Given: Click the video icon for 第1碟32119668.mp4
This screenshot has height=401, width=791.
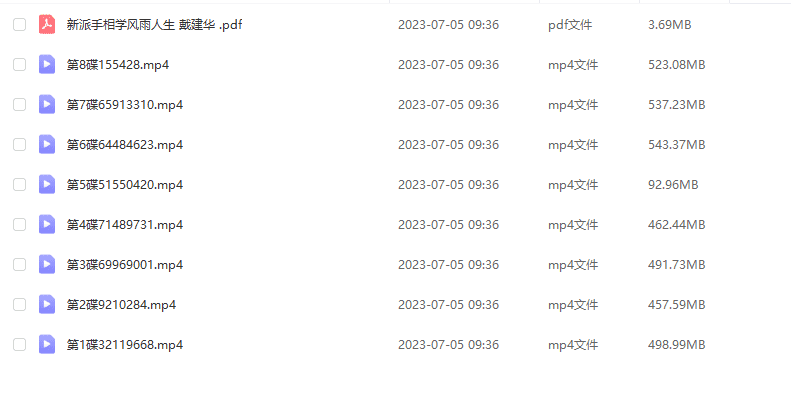Looking at the screenshot, I should [x=47, y=345].
